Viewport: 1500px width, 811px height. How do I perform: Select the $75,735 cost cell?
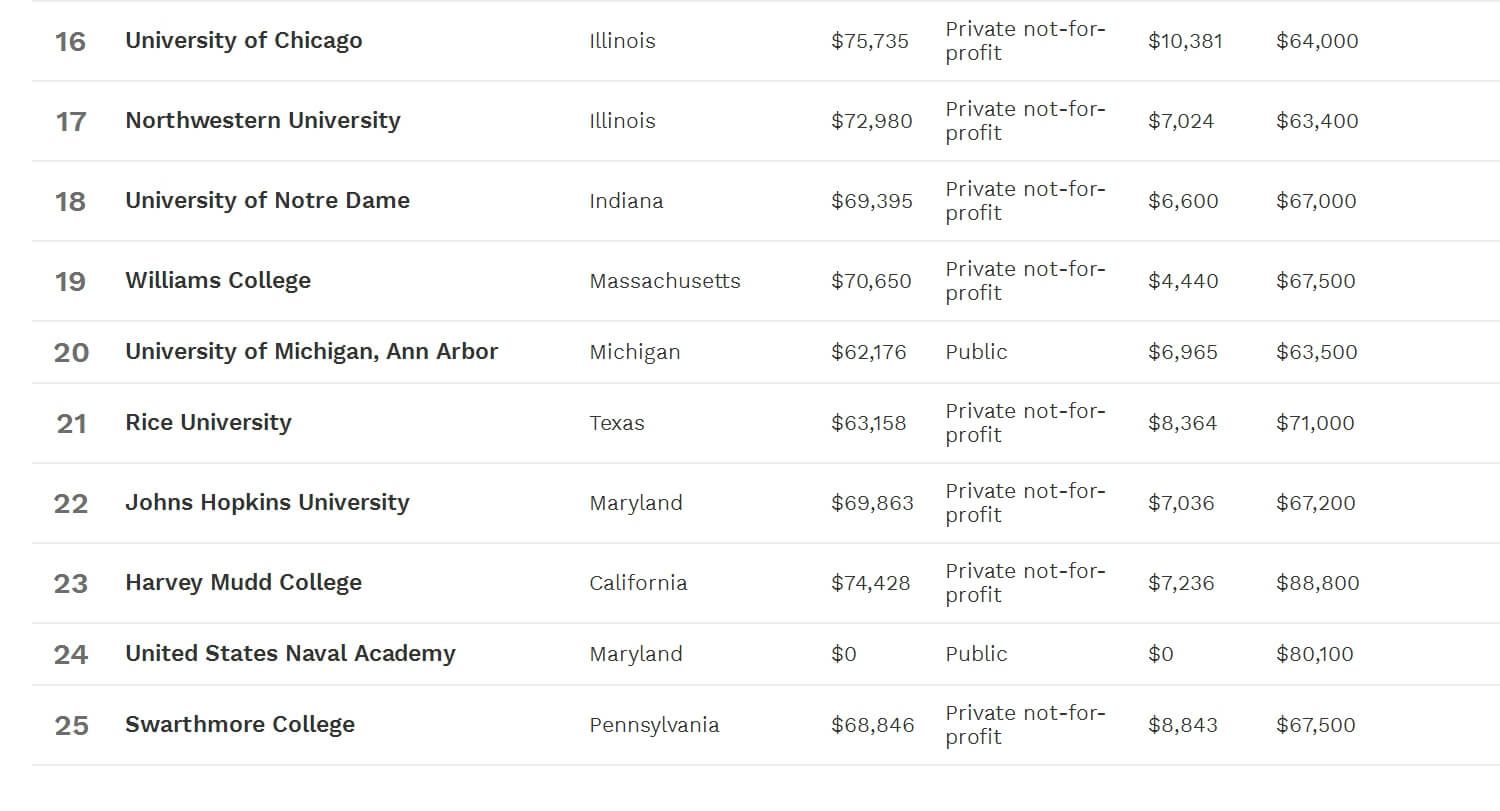pyautogui.click(x=870, y=41)
